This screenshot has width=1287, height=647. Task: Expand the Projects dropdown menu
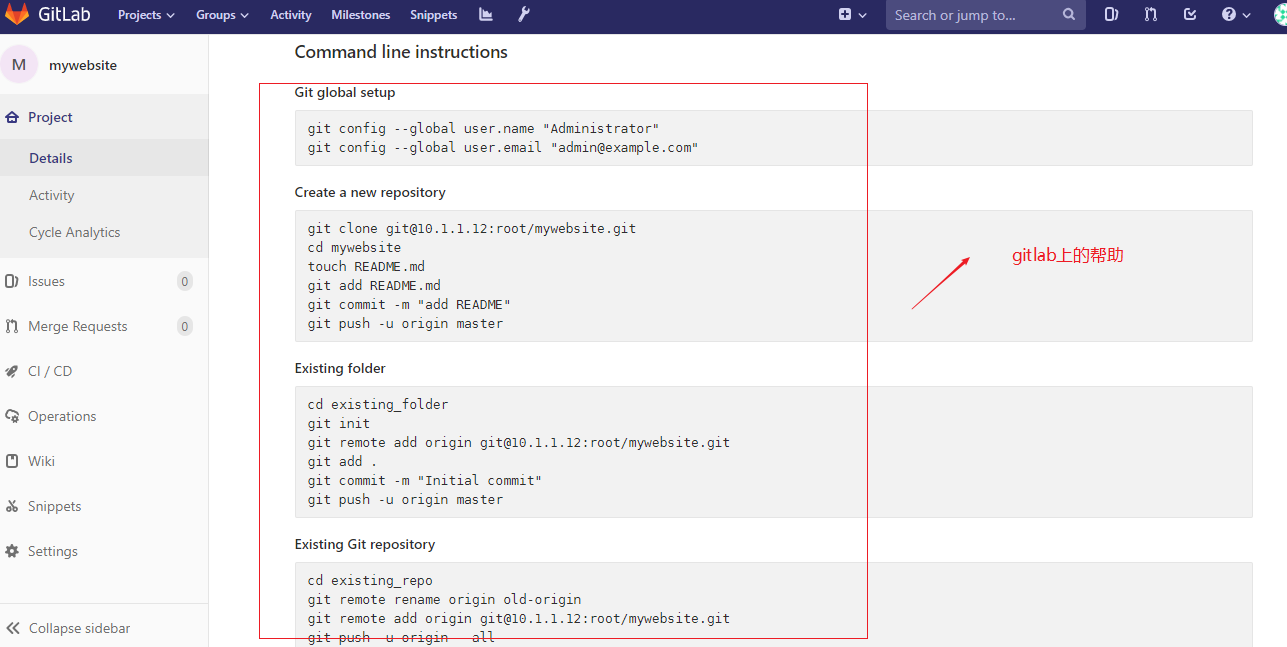pyautogui.click(x=146, y=15)
